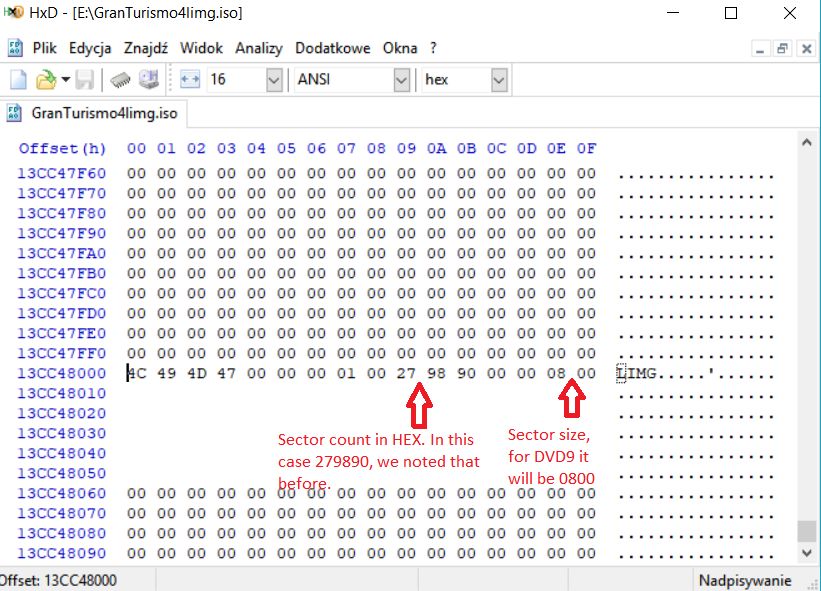Select offset row 13CC48050
Screen dimensions: 821x591
[62, 473]
